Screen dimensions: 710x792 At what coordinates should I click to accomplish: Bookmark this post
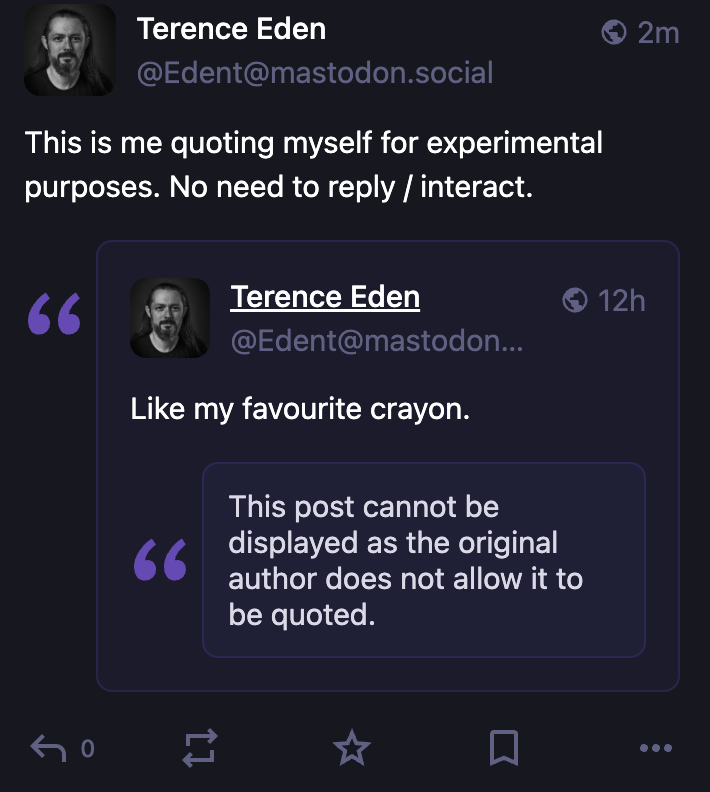(504, 747)
